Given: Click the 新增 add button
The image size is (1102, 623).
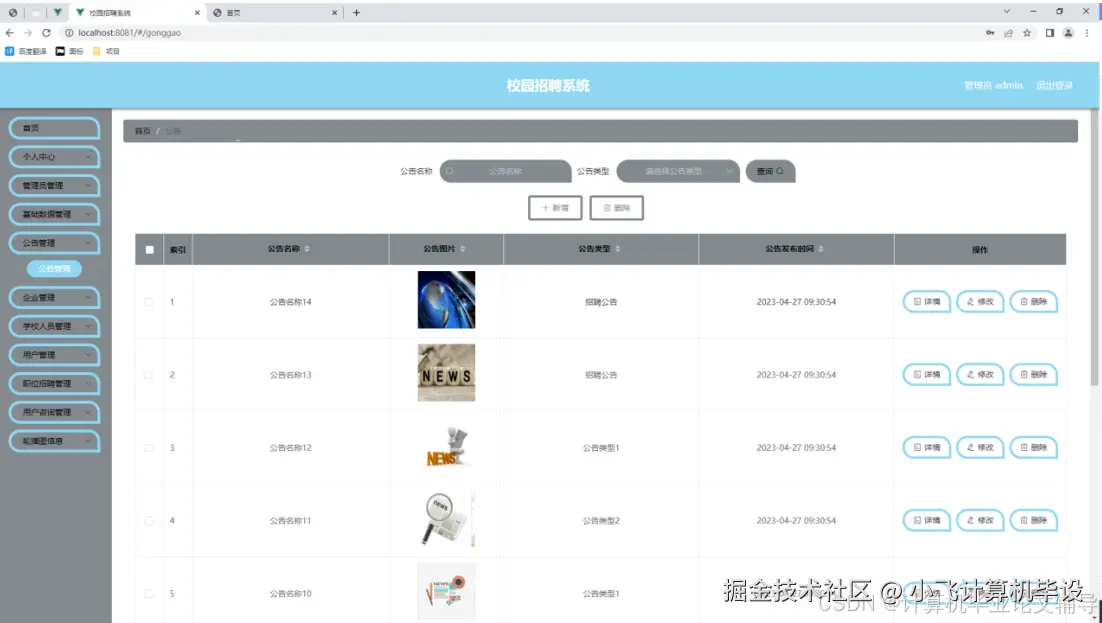Looking at the screenshot, I should [555, 208].
